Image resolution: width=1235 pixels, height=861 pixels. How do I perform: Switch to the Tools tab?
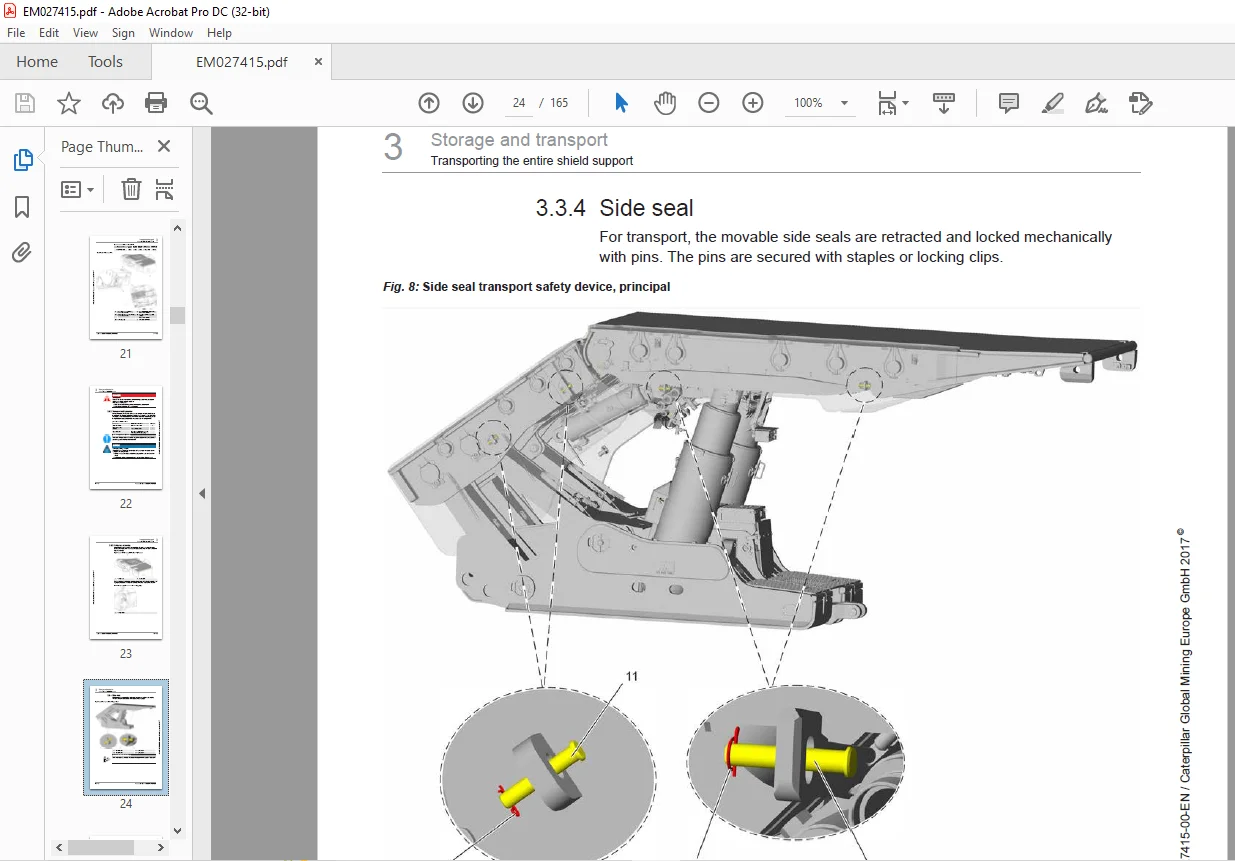pyautogui.click(x=105, y=62)
